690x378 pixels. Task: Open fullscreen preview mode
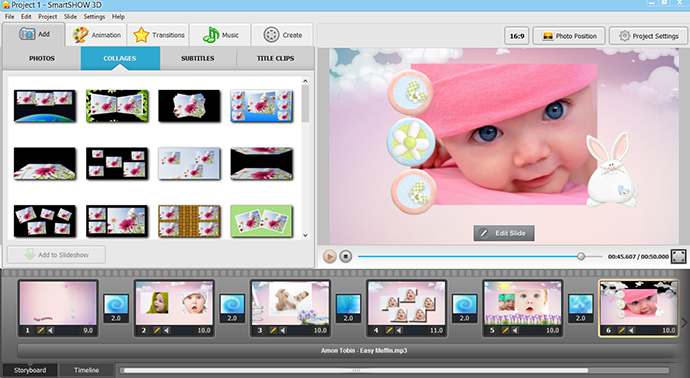coord(678,256)
